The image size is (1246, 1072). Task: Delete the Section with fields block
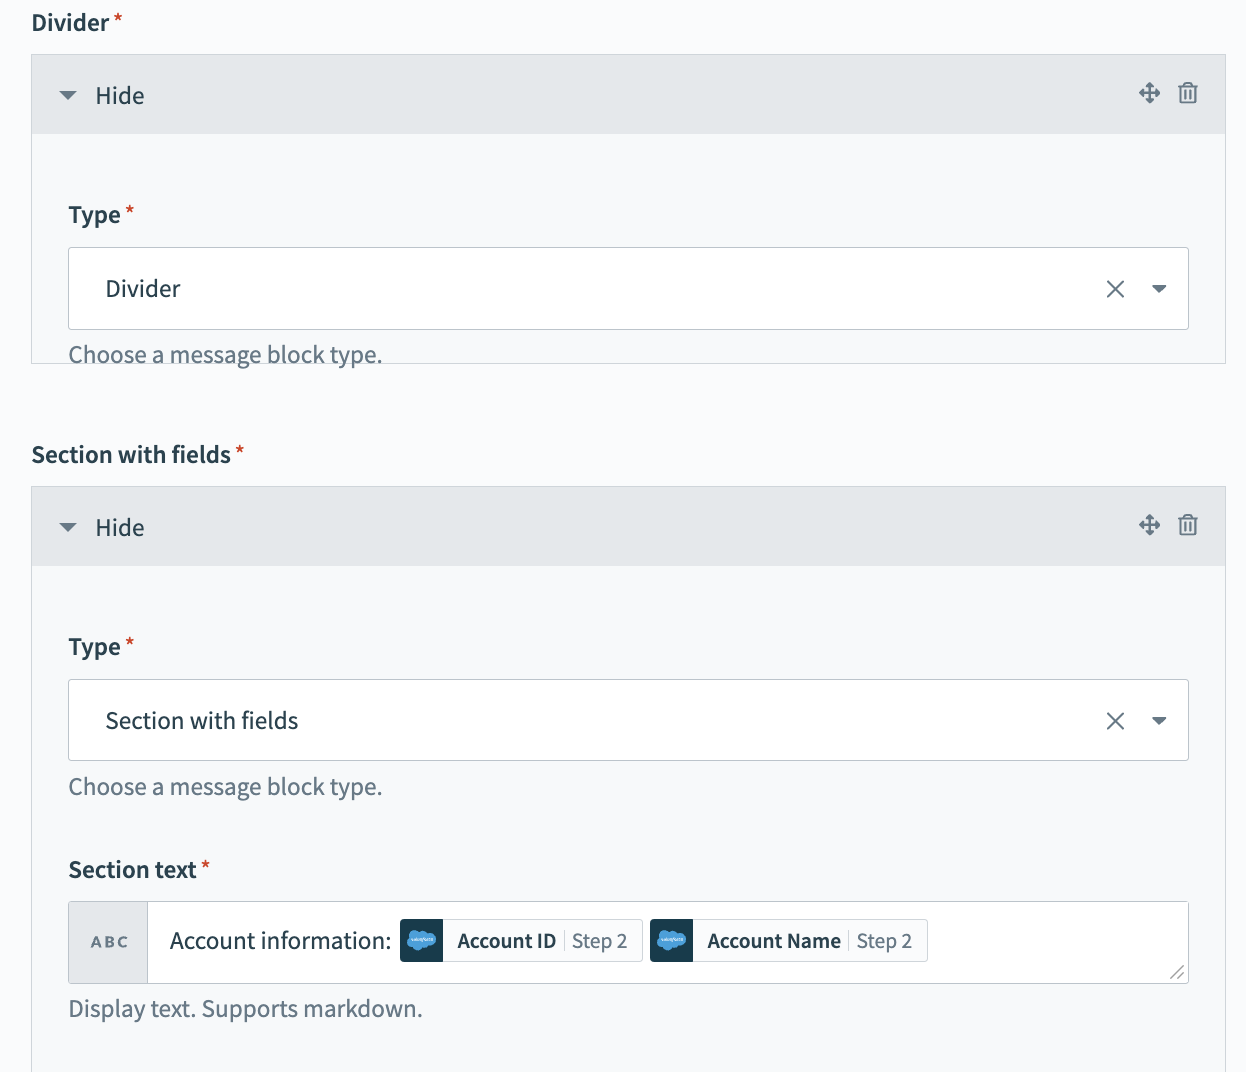(x=1187, y=525)
